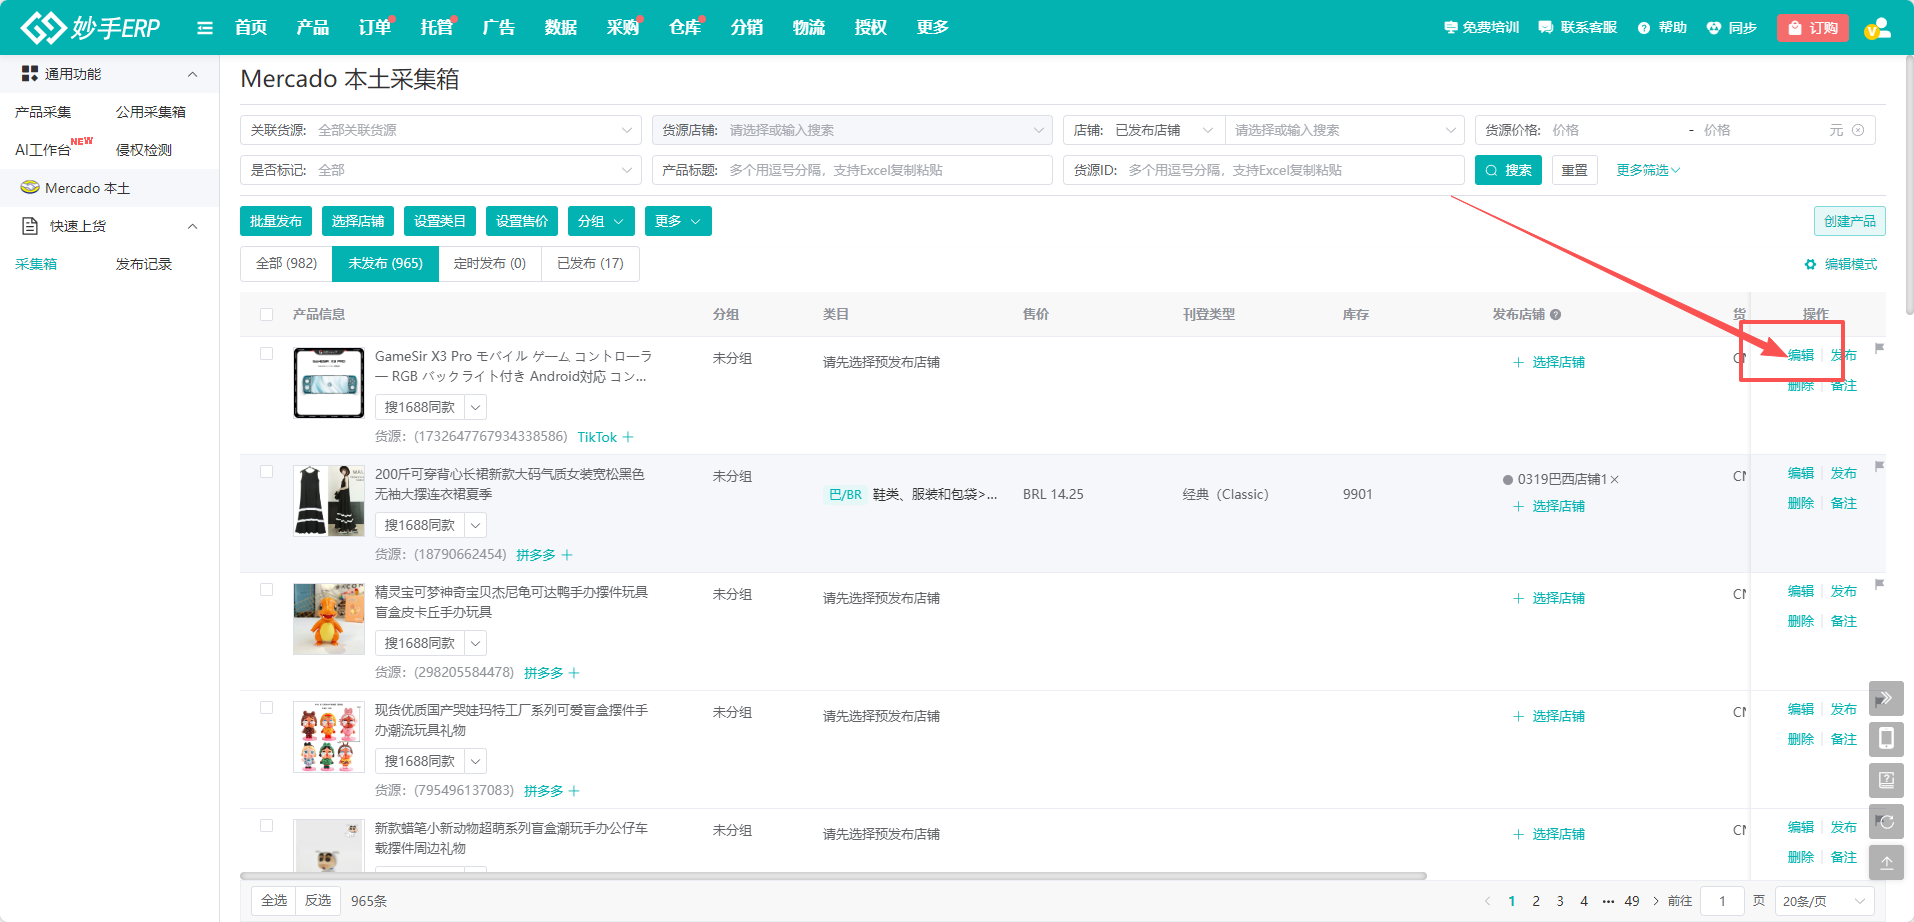Click the hamburger menu icon beside the logo
Image resolution: width=1914 pixels, height=922 pixels.
pyautogui.click(x=205, y=28)
